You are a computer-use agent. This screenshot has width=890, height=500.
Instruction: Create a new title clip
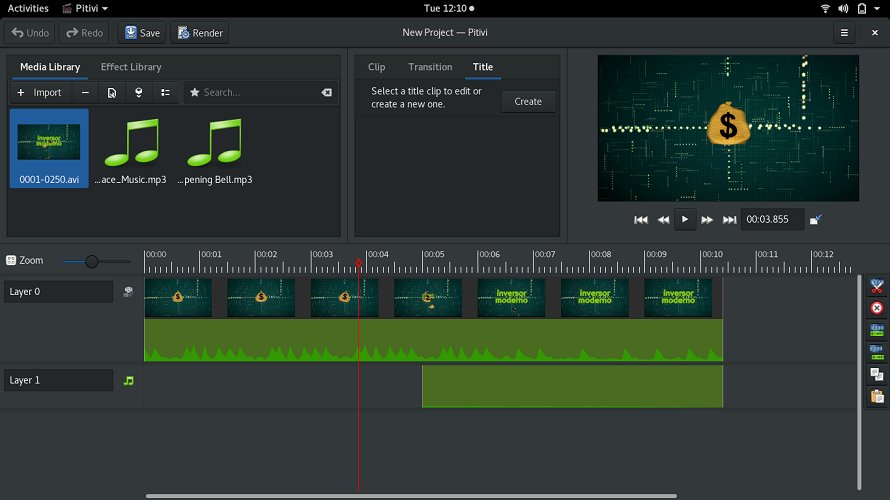click(528, 102)
